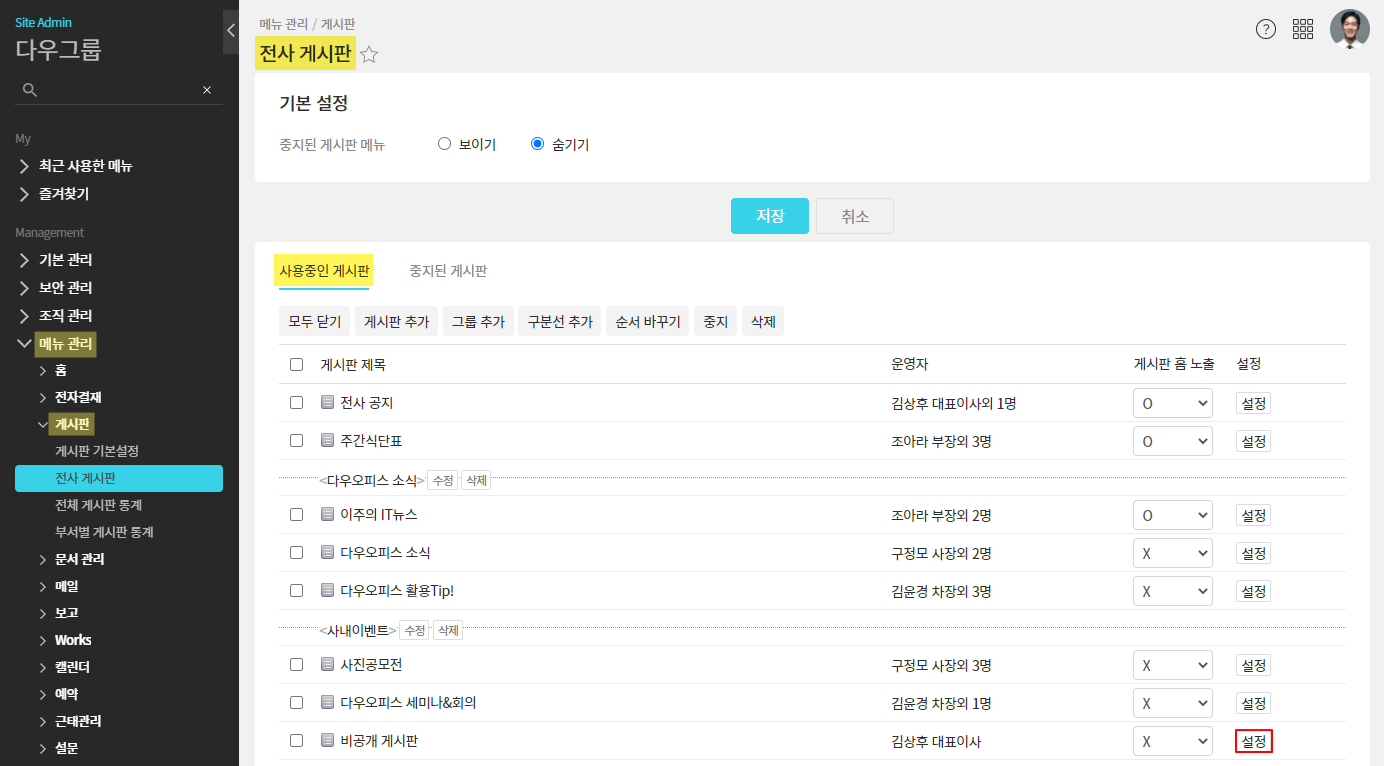Open the apps grid icon
This screenshot has width=1384, height=766.
[x=1303, y=29]
